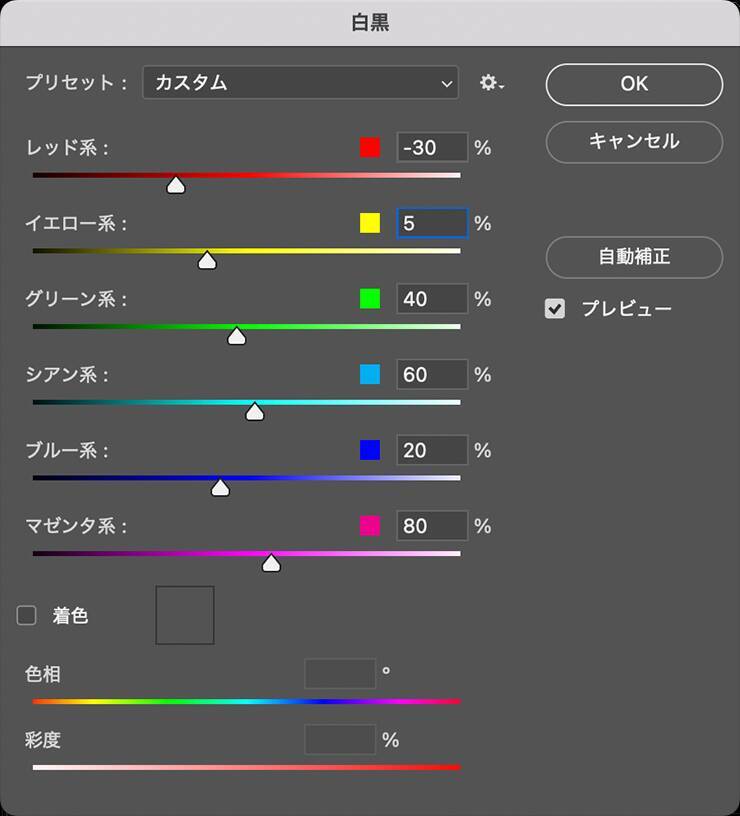Click the シアン系 slider thumb

(255, 411)
